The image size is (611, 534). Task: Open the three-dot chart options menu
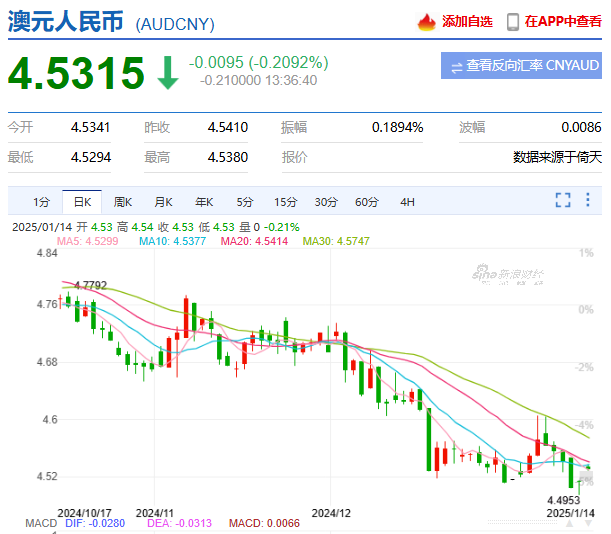click(x=590, y=201)
